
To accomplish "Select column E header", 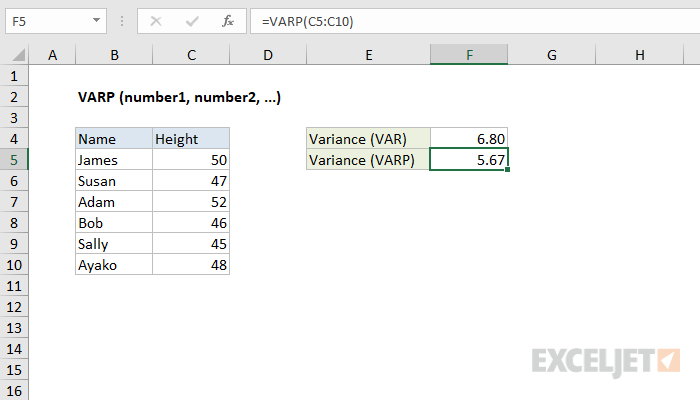I will point(368,55).
